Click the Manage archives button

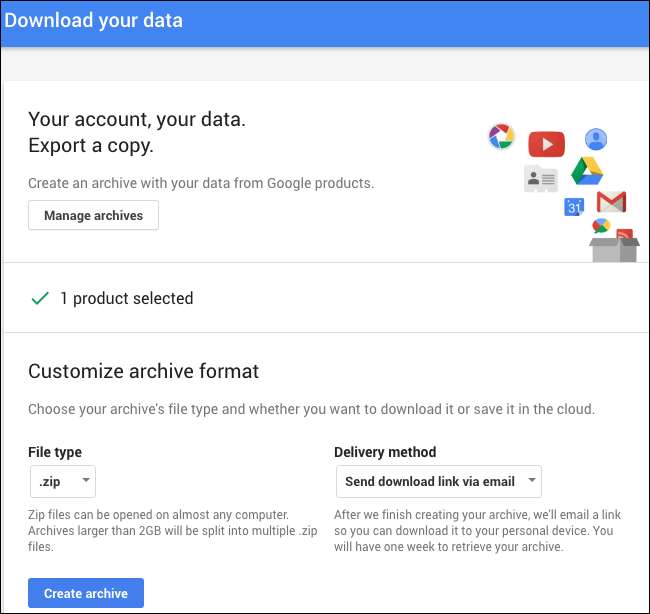93,215
